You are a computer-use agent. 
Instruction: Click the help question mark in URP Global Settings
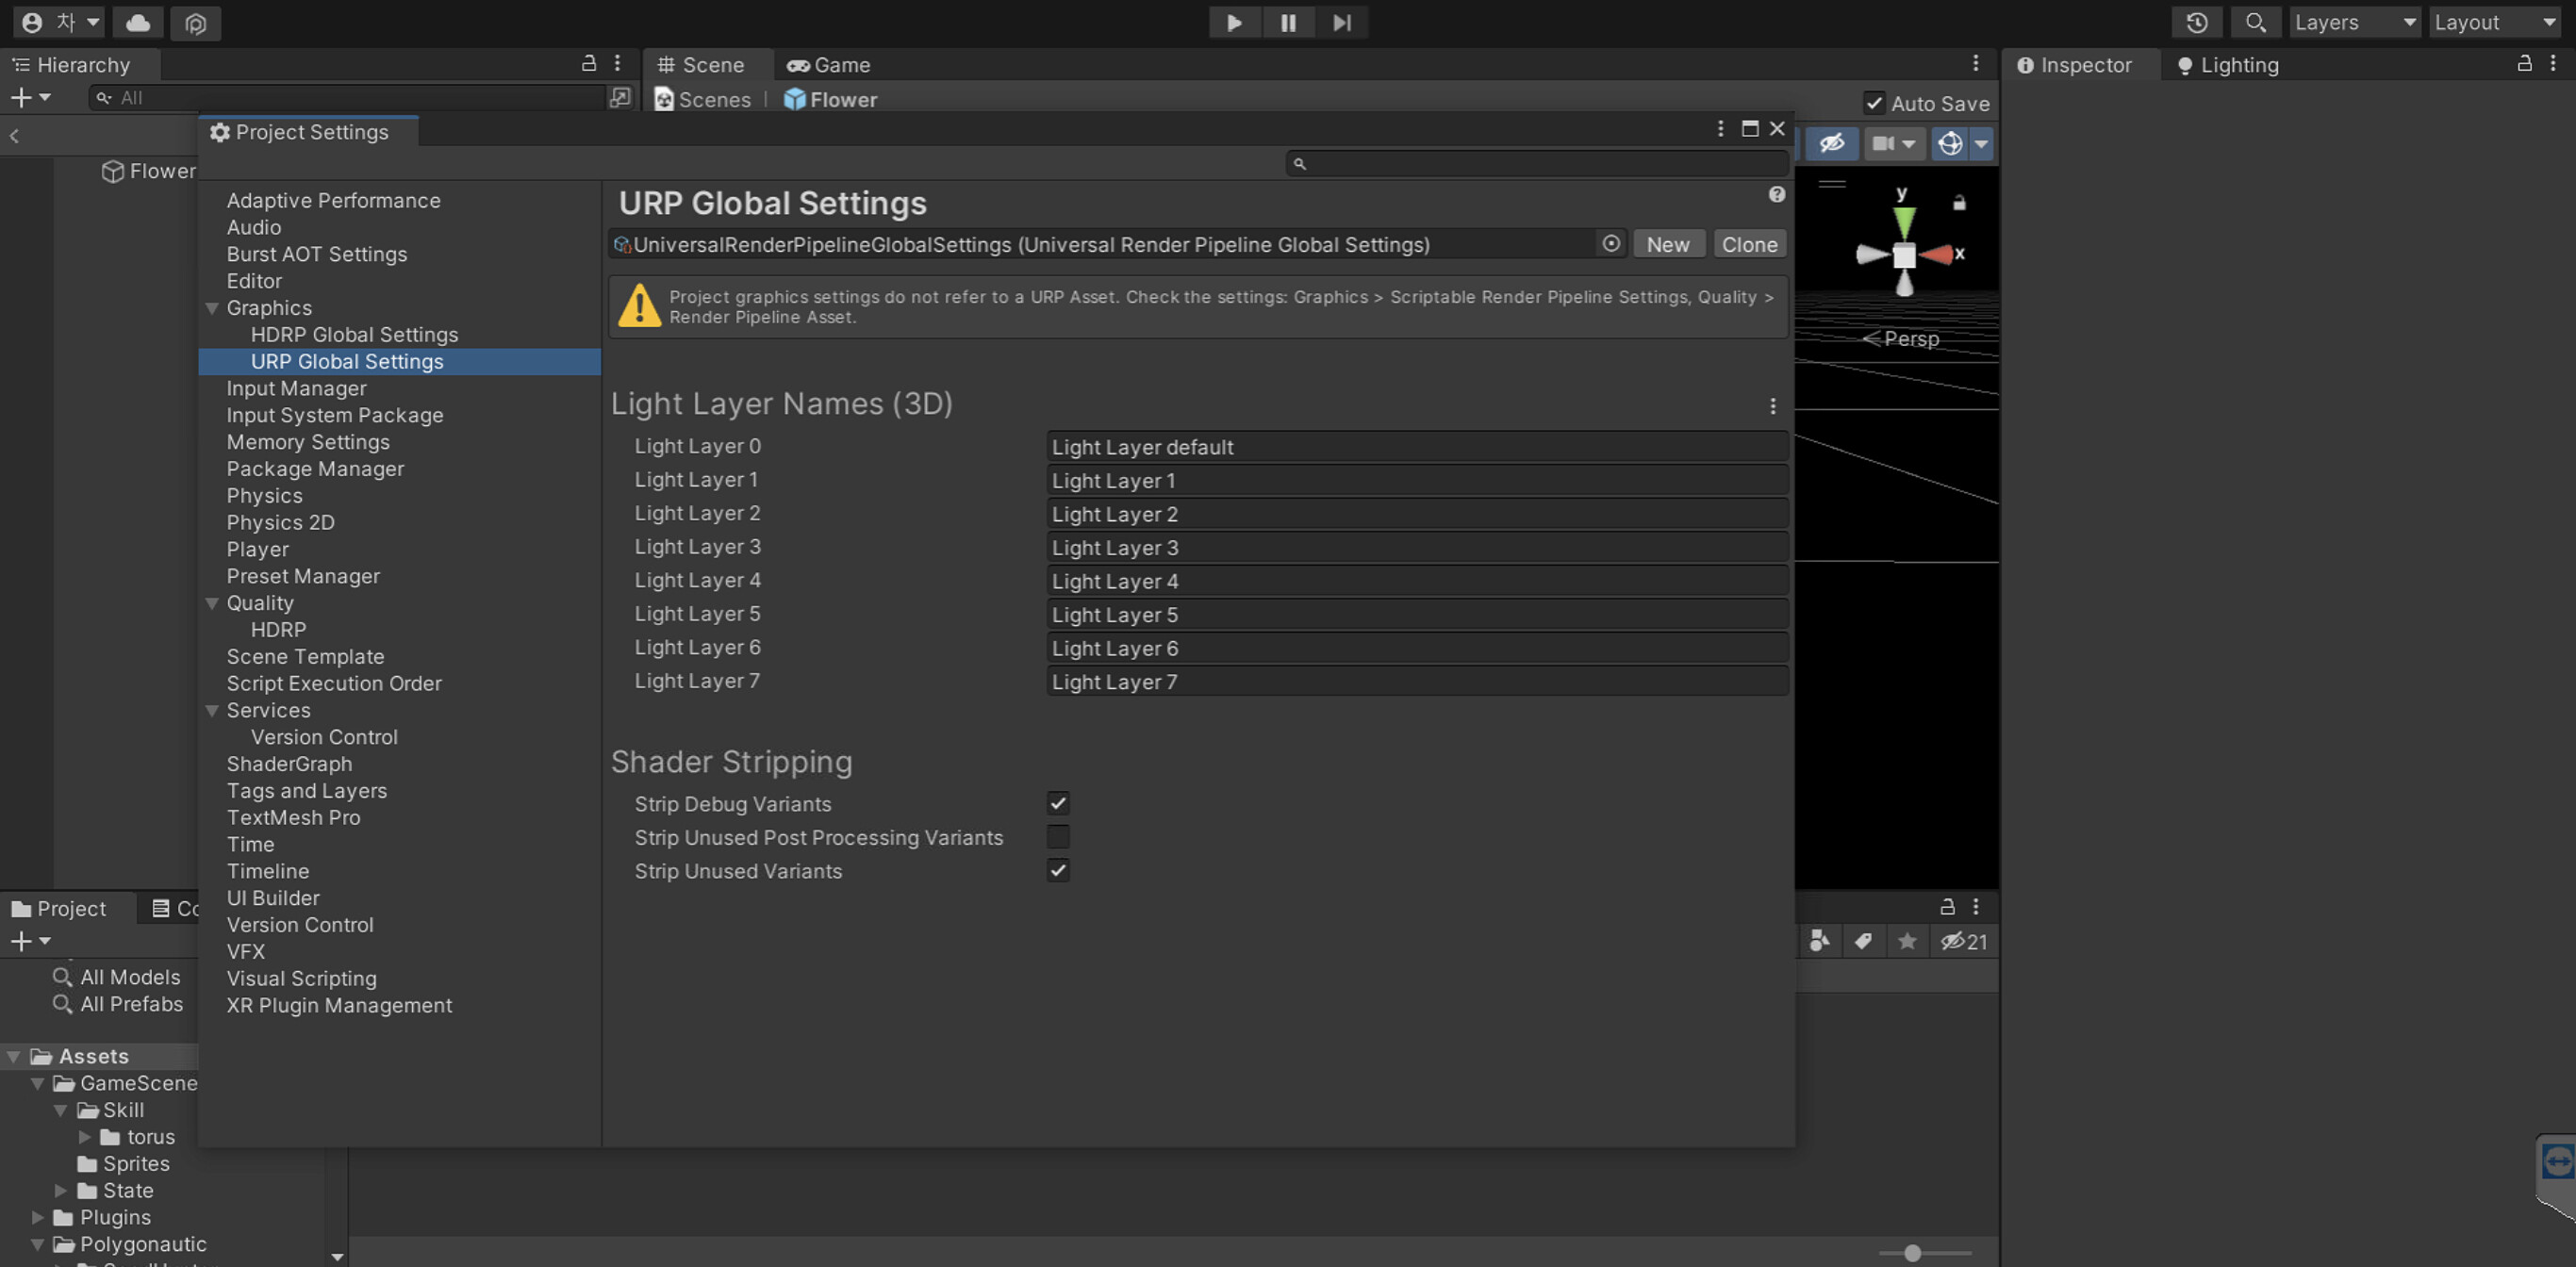1777,194
